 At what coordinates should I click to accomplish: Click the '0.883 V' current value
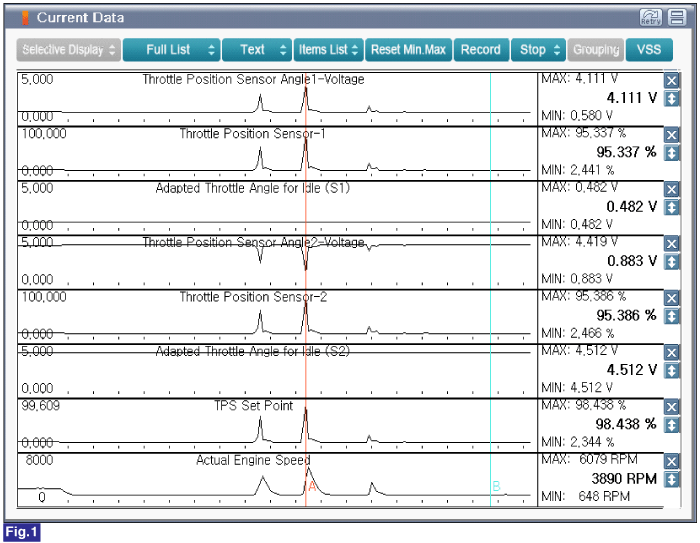click(632, 261)
